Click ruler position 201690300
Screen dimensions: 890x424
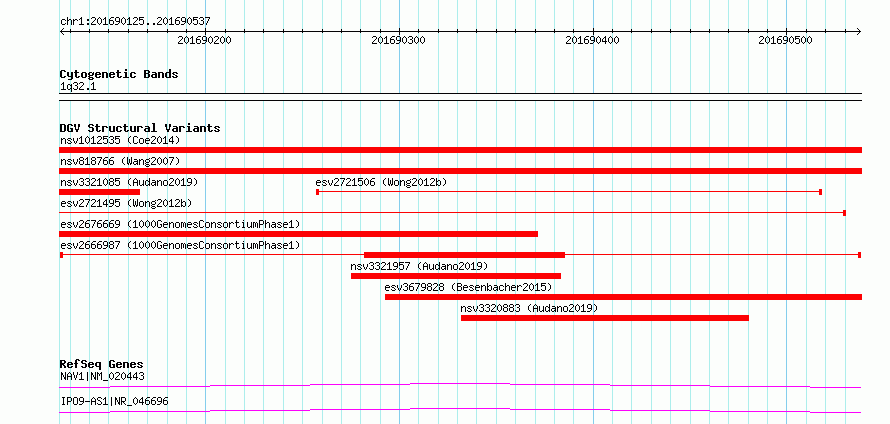point(398,40)
